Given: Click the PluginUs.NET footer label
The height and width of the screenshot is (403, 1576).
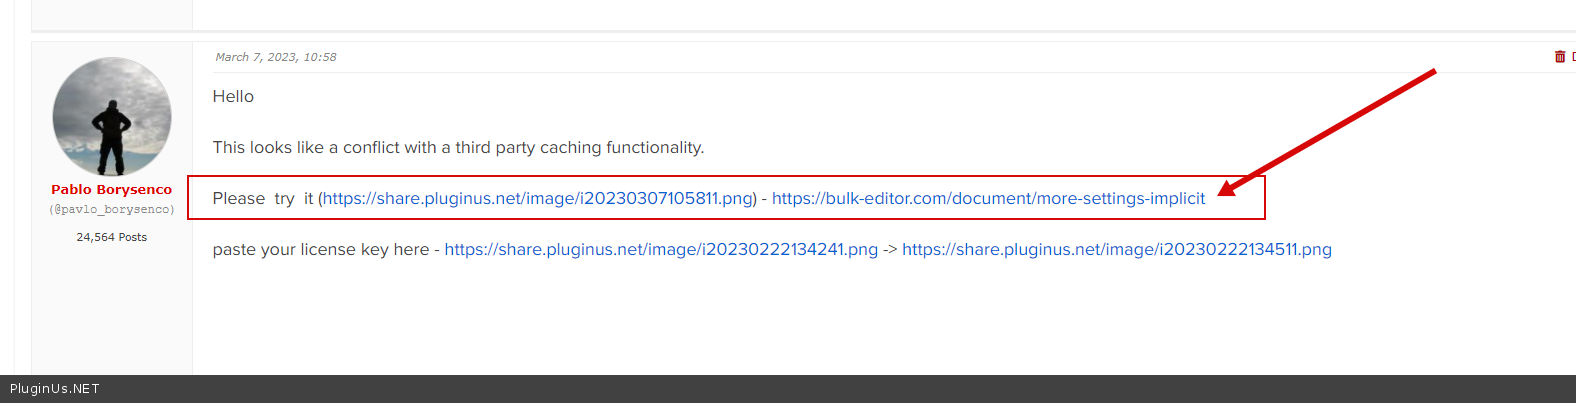Looking at the screenshot, I should click(x=55, y=389).
